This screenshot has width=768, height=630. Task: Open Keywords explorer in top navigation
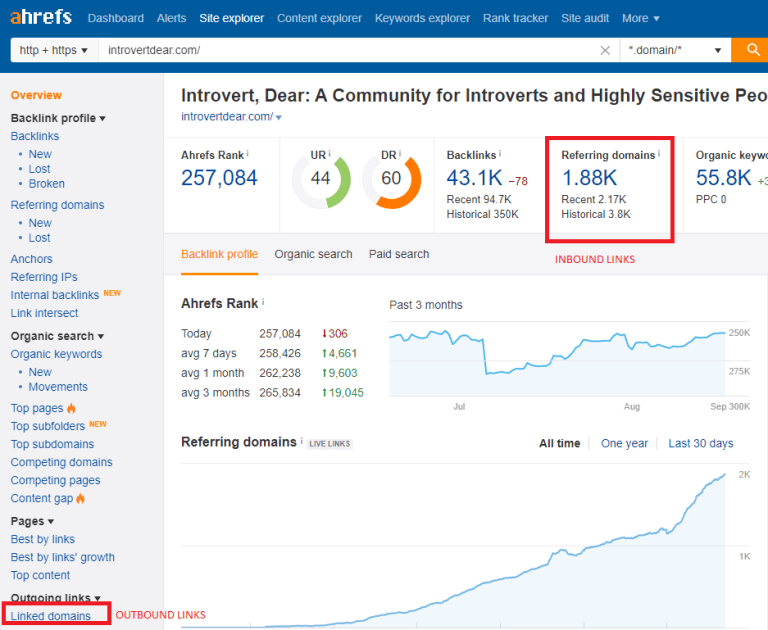click(x=422, y=18)
